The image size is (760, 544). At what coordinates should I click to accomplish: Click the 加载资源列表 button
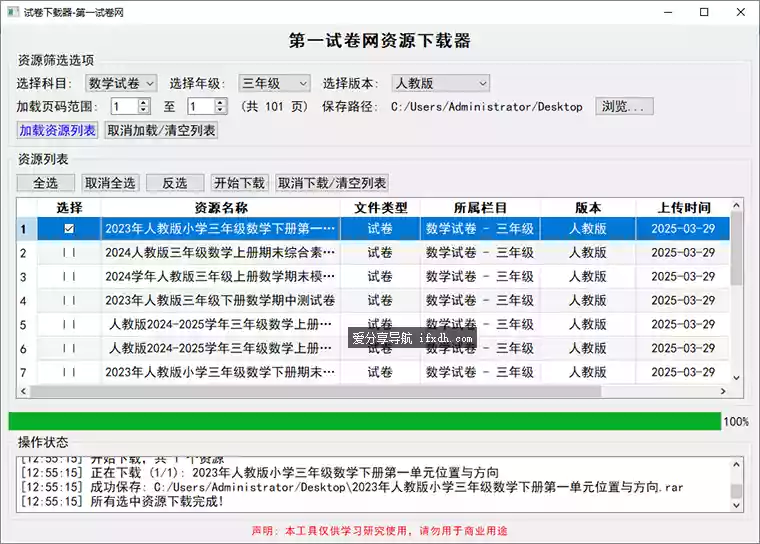point(57,130)
